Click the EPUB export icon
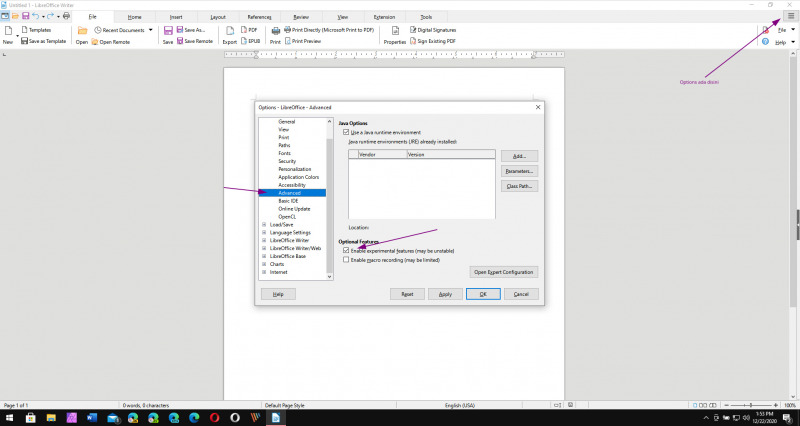The width and height of the screenshot is (800, 426). (247, 41)
